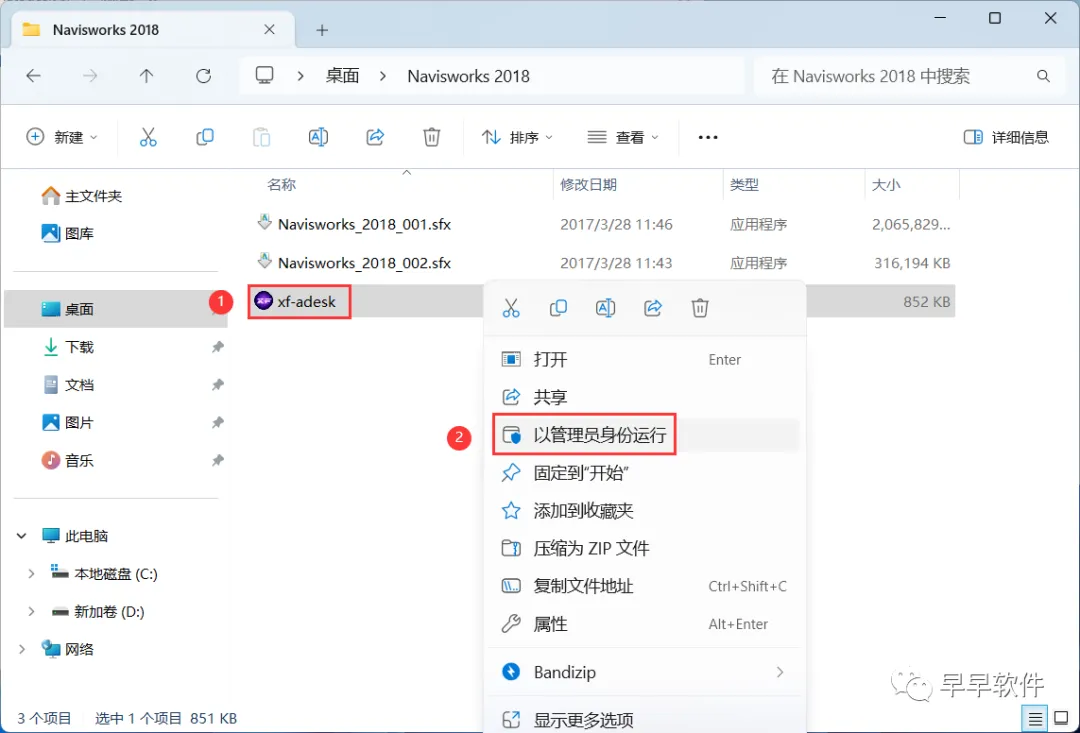1080x733 pixels.
Task: Open the 排序 sort dropdown
Action: 517,137
